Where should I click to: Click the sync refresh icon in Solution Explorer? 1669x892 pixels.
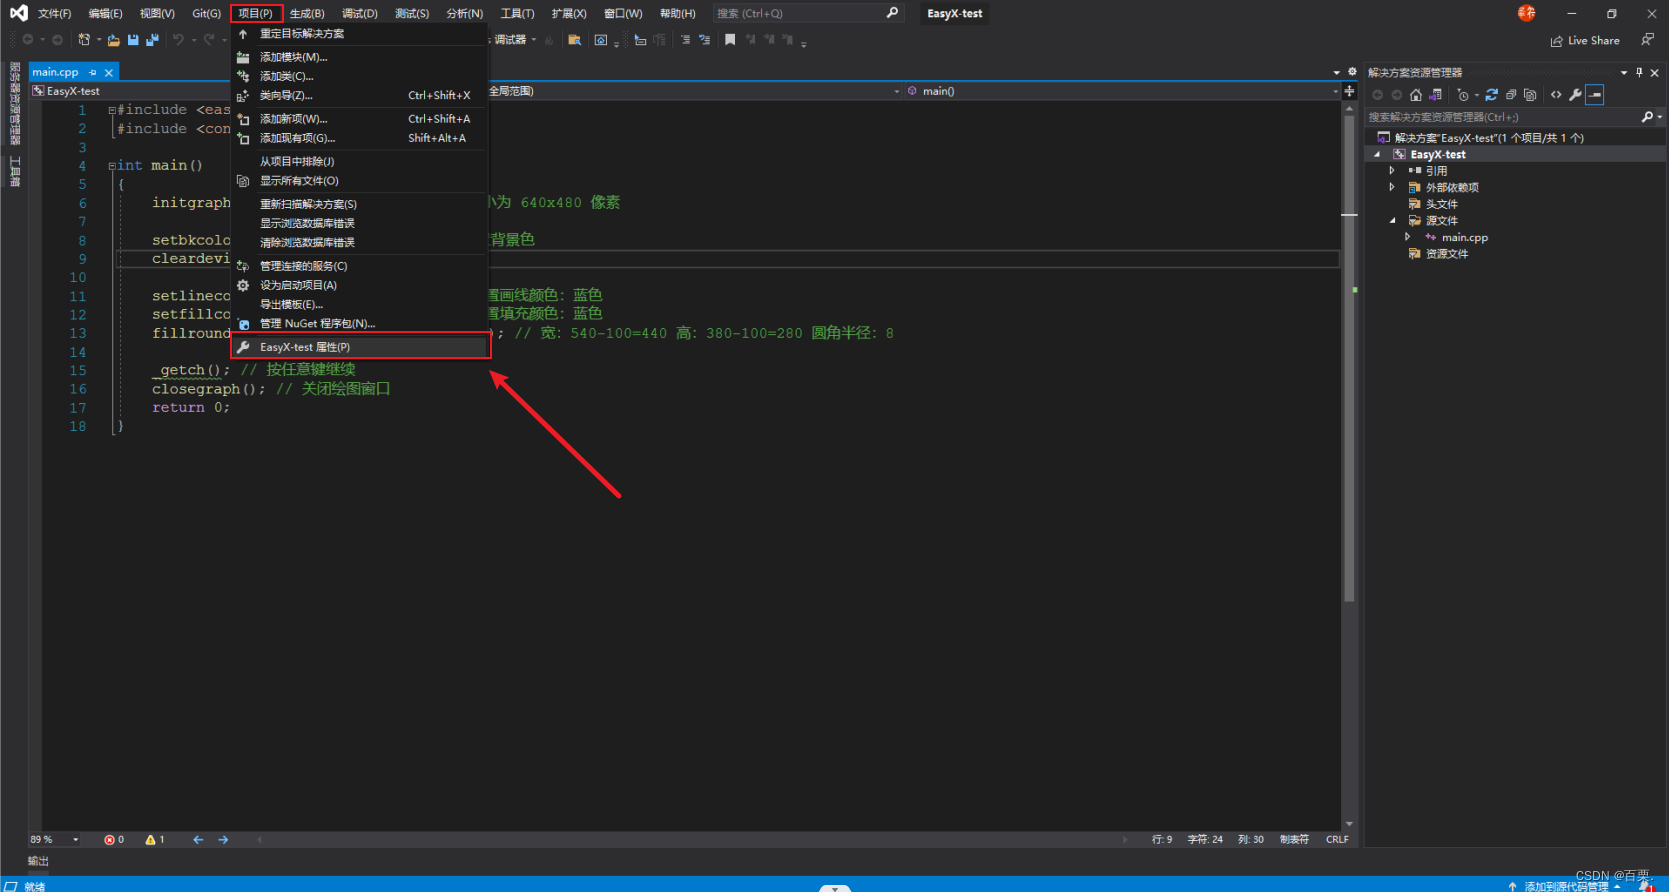point(1491,95)
